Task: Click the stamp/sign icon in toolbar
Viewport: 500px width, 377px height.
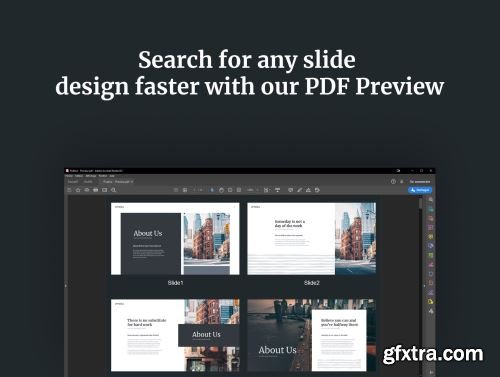Action: (x=308, y=190)
